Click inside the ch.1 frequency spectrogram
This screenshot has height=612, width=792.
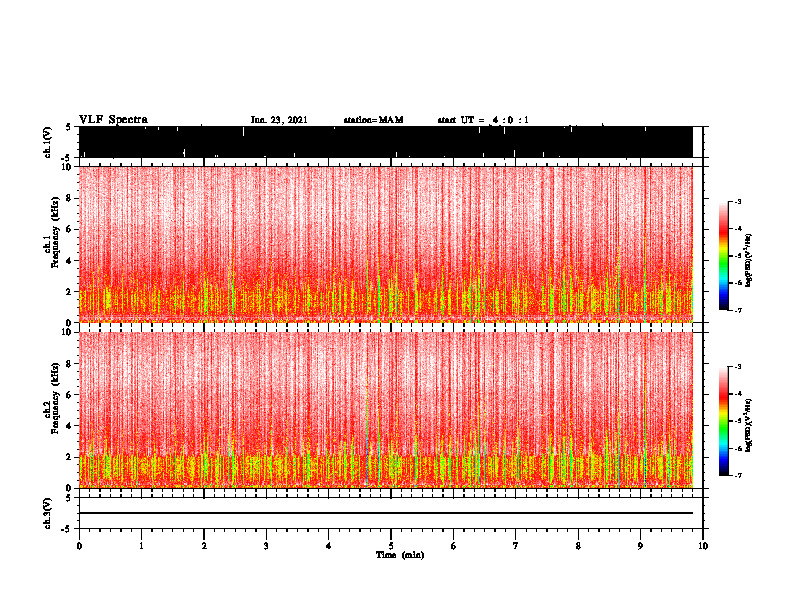[386, 244]
